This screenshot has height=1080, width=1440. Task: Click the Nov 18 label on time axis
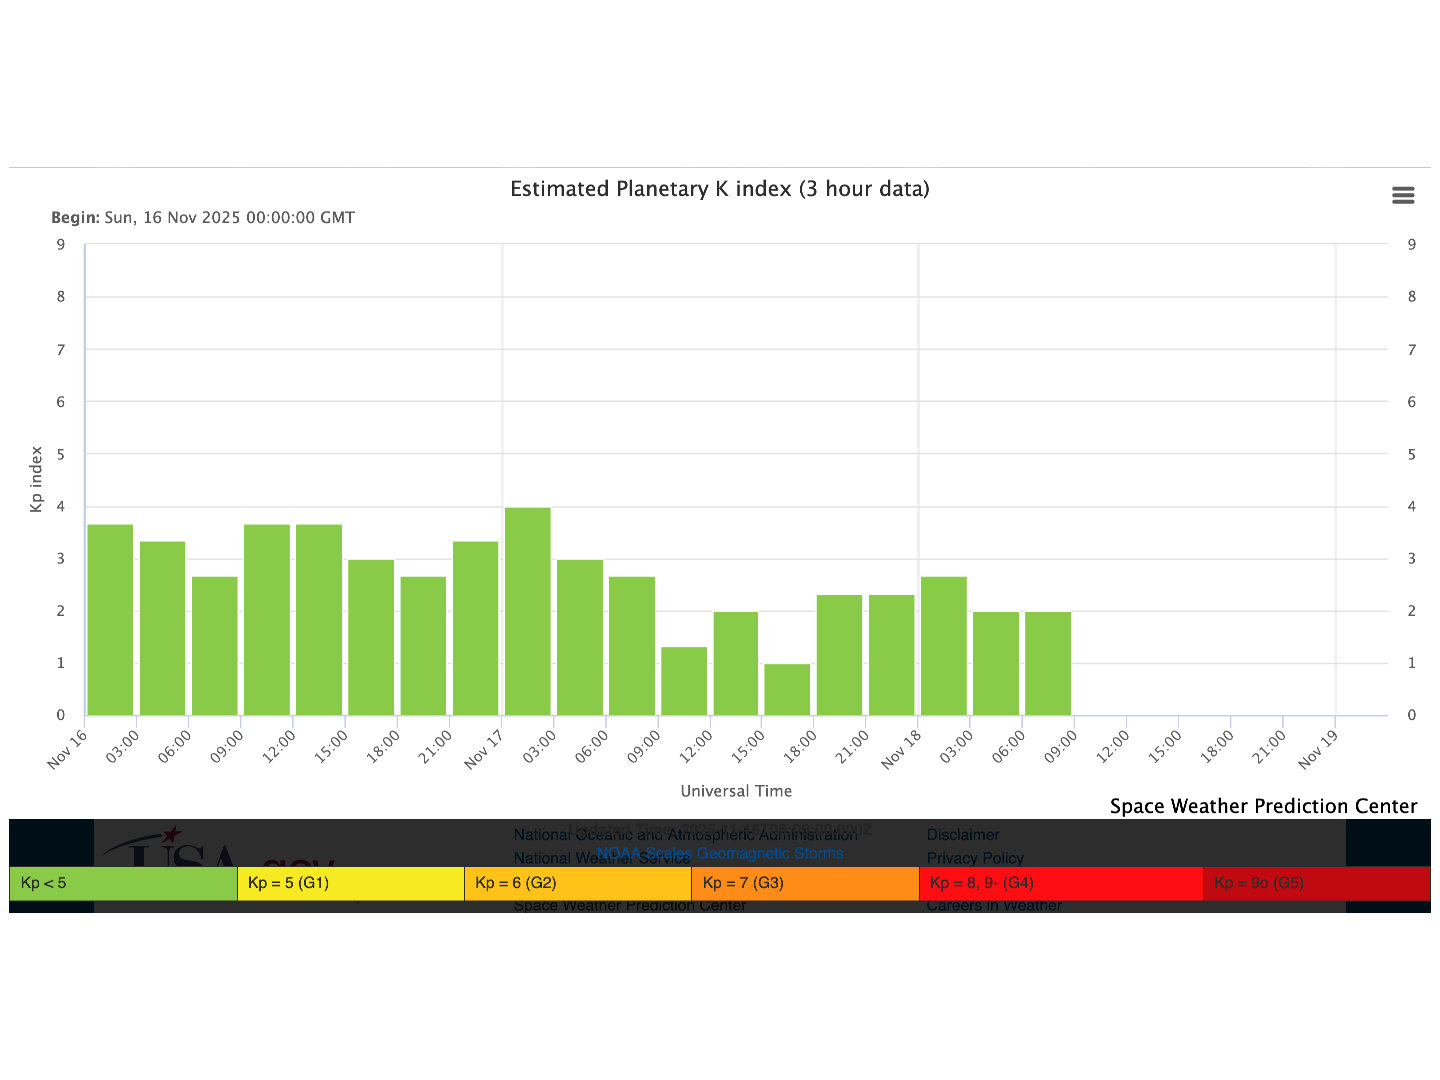point(901,750)
